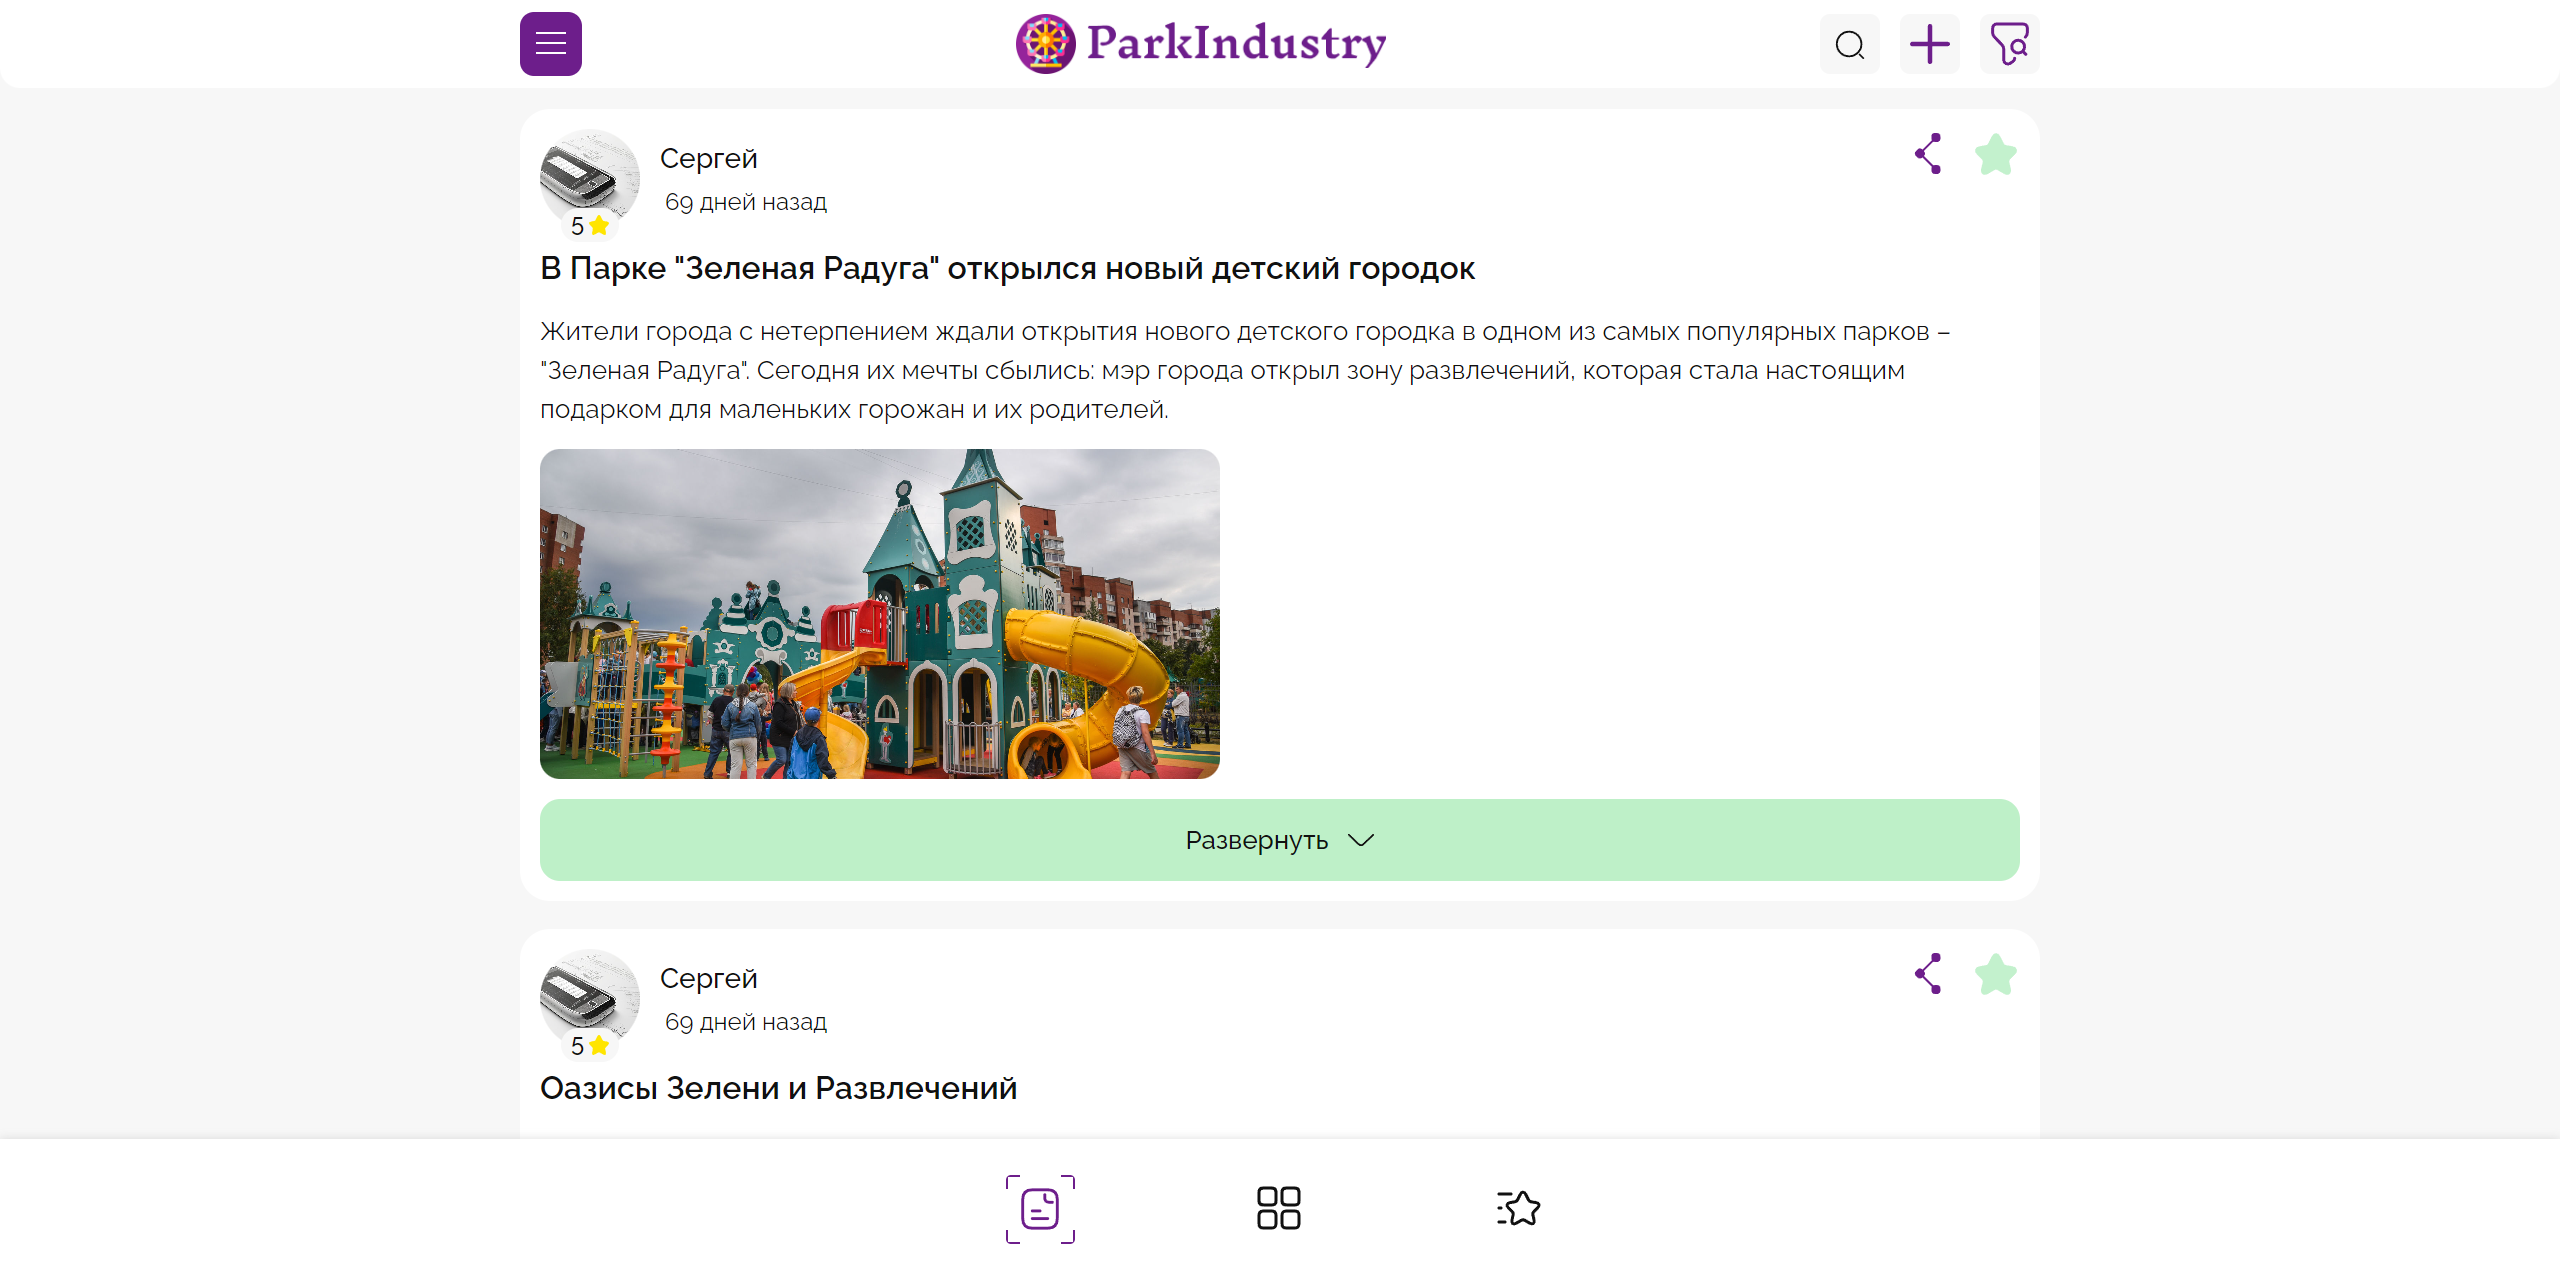
Task: Open the favorites list bottom tab
Action: (1518, 1208)
